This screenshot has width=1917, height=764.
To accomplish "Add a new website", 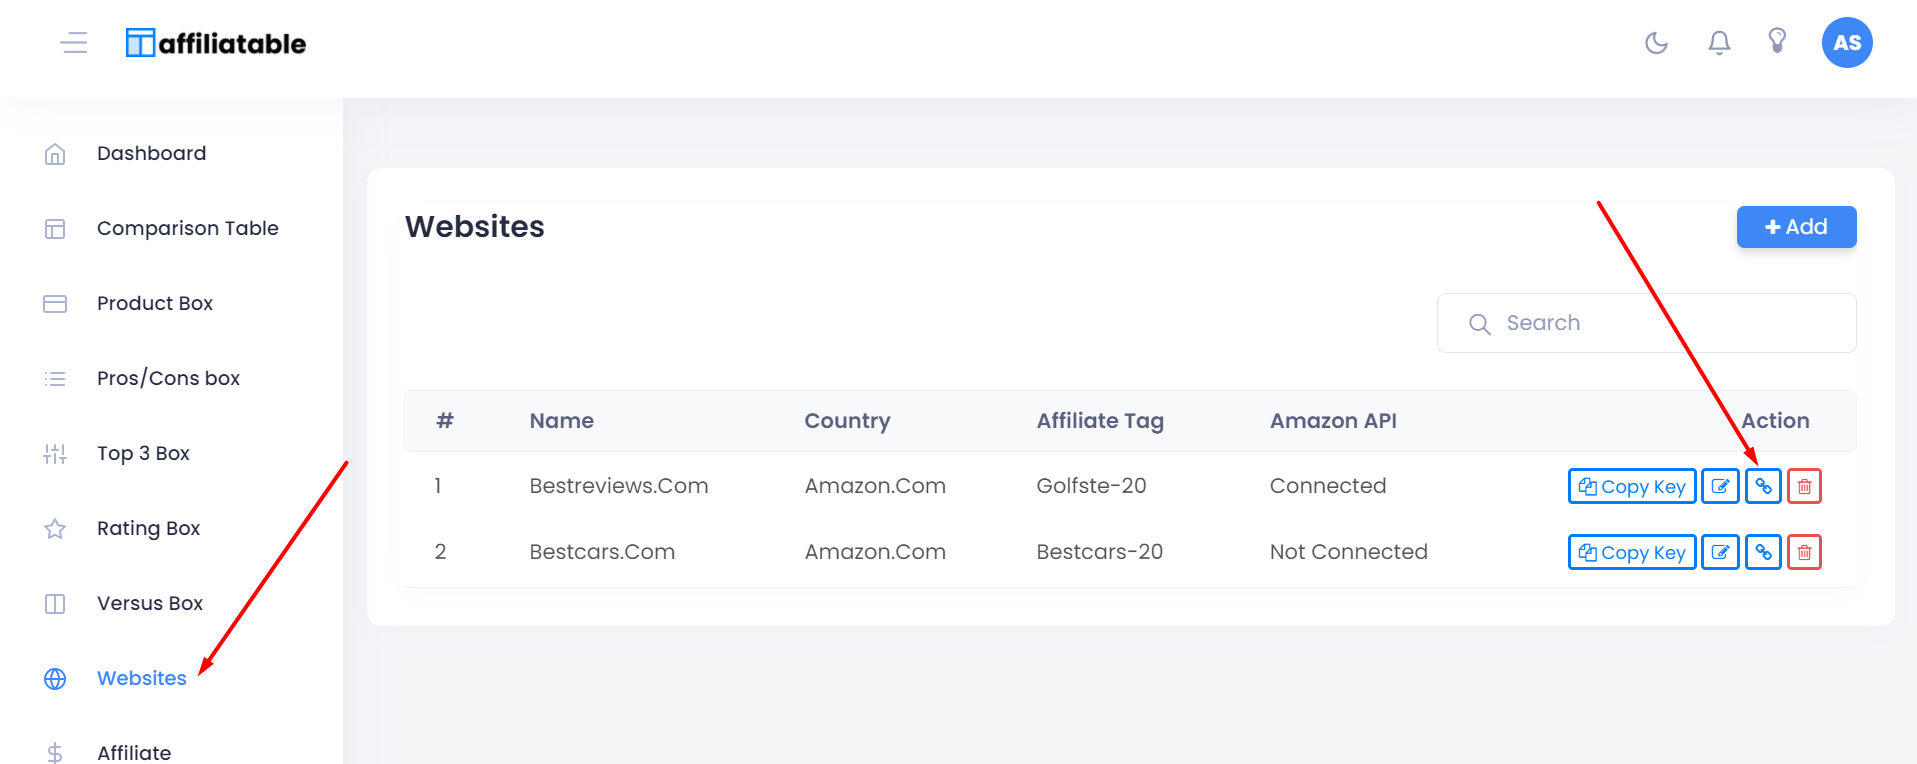I will (x=1796, y=227).
